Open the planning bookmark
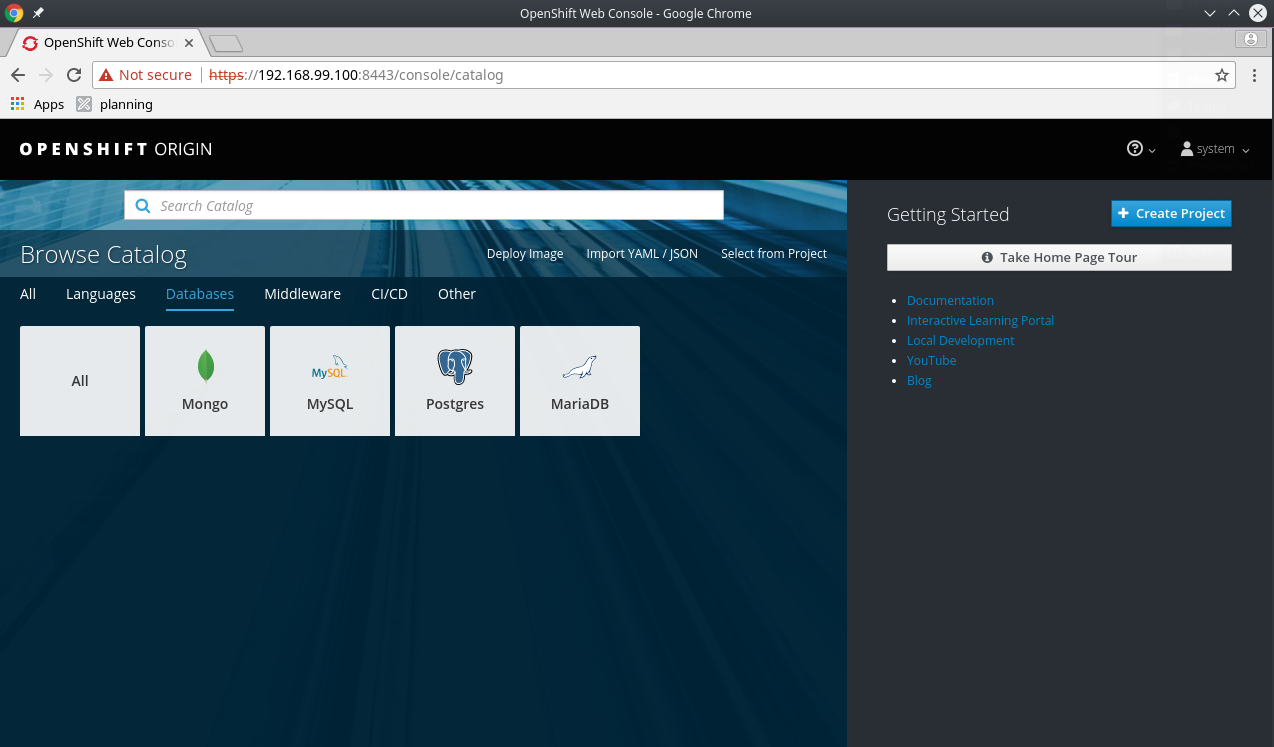 click(x=115, y=104)
